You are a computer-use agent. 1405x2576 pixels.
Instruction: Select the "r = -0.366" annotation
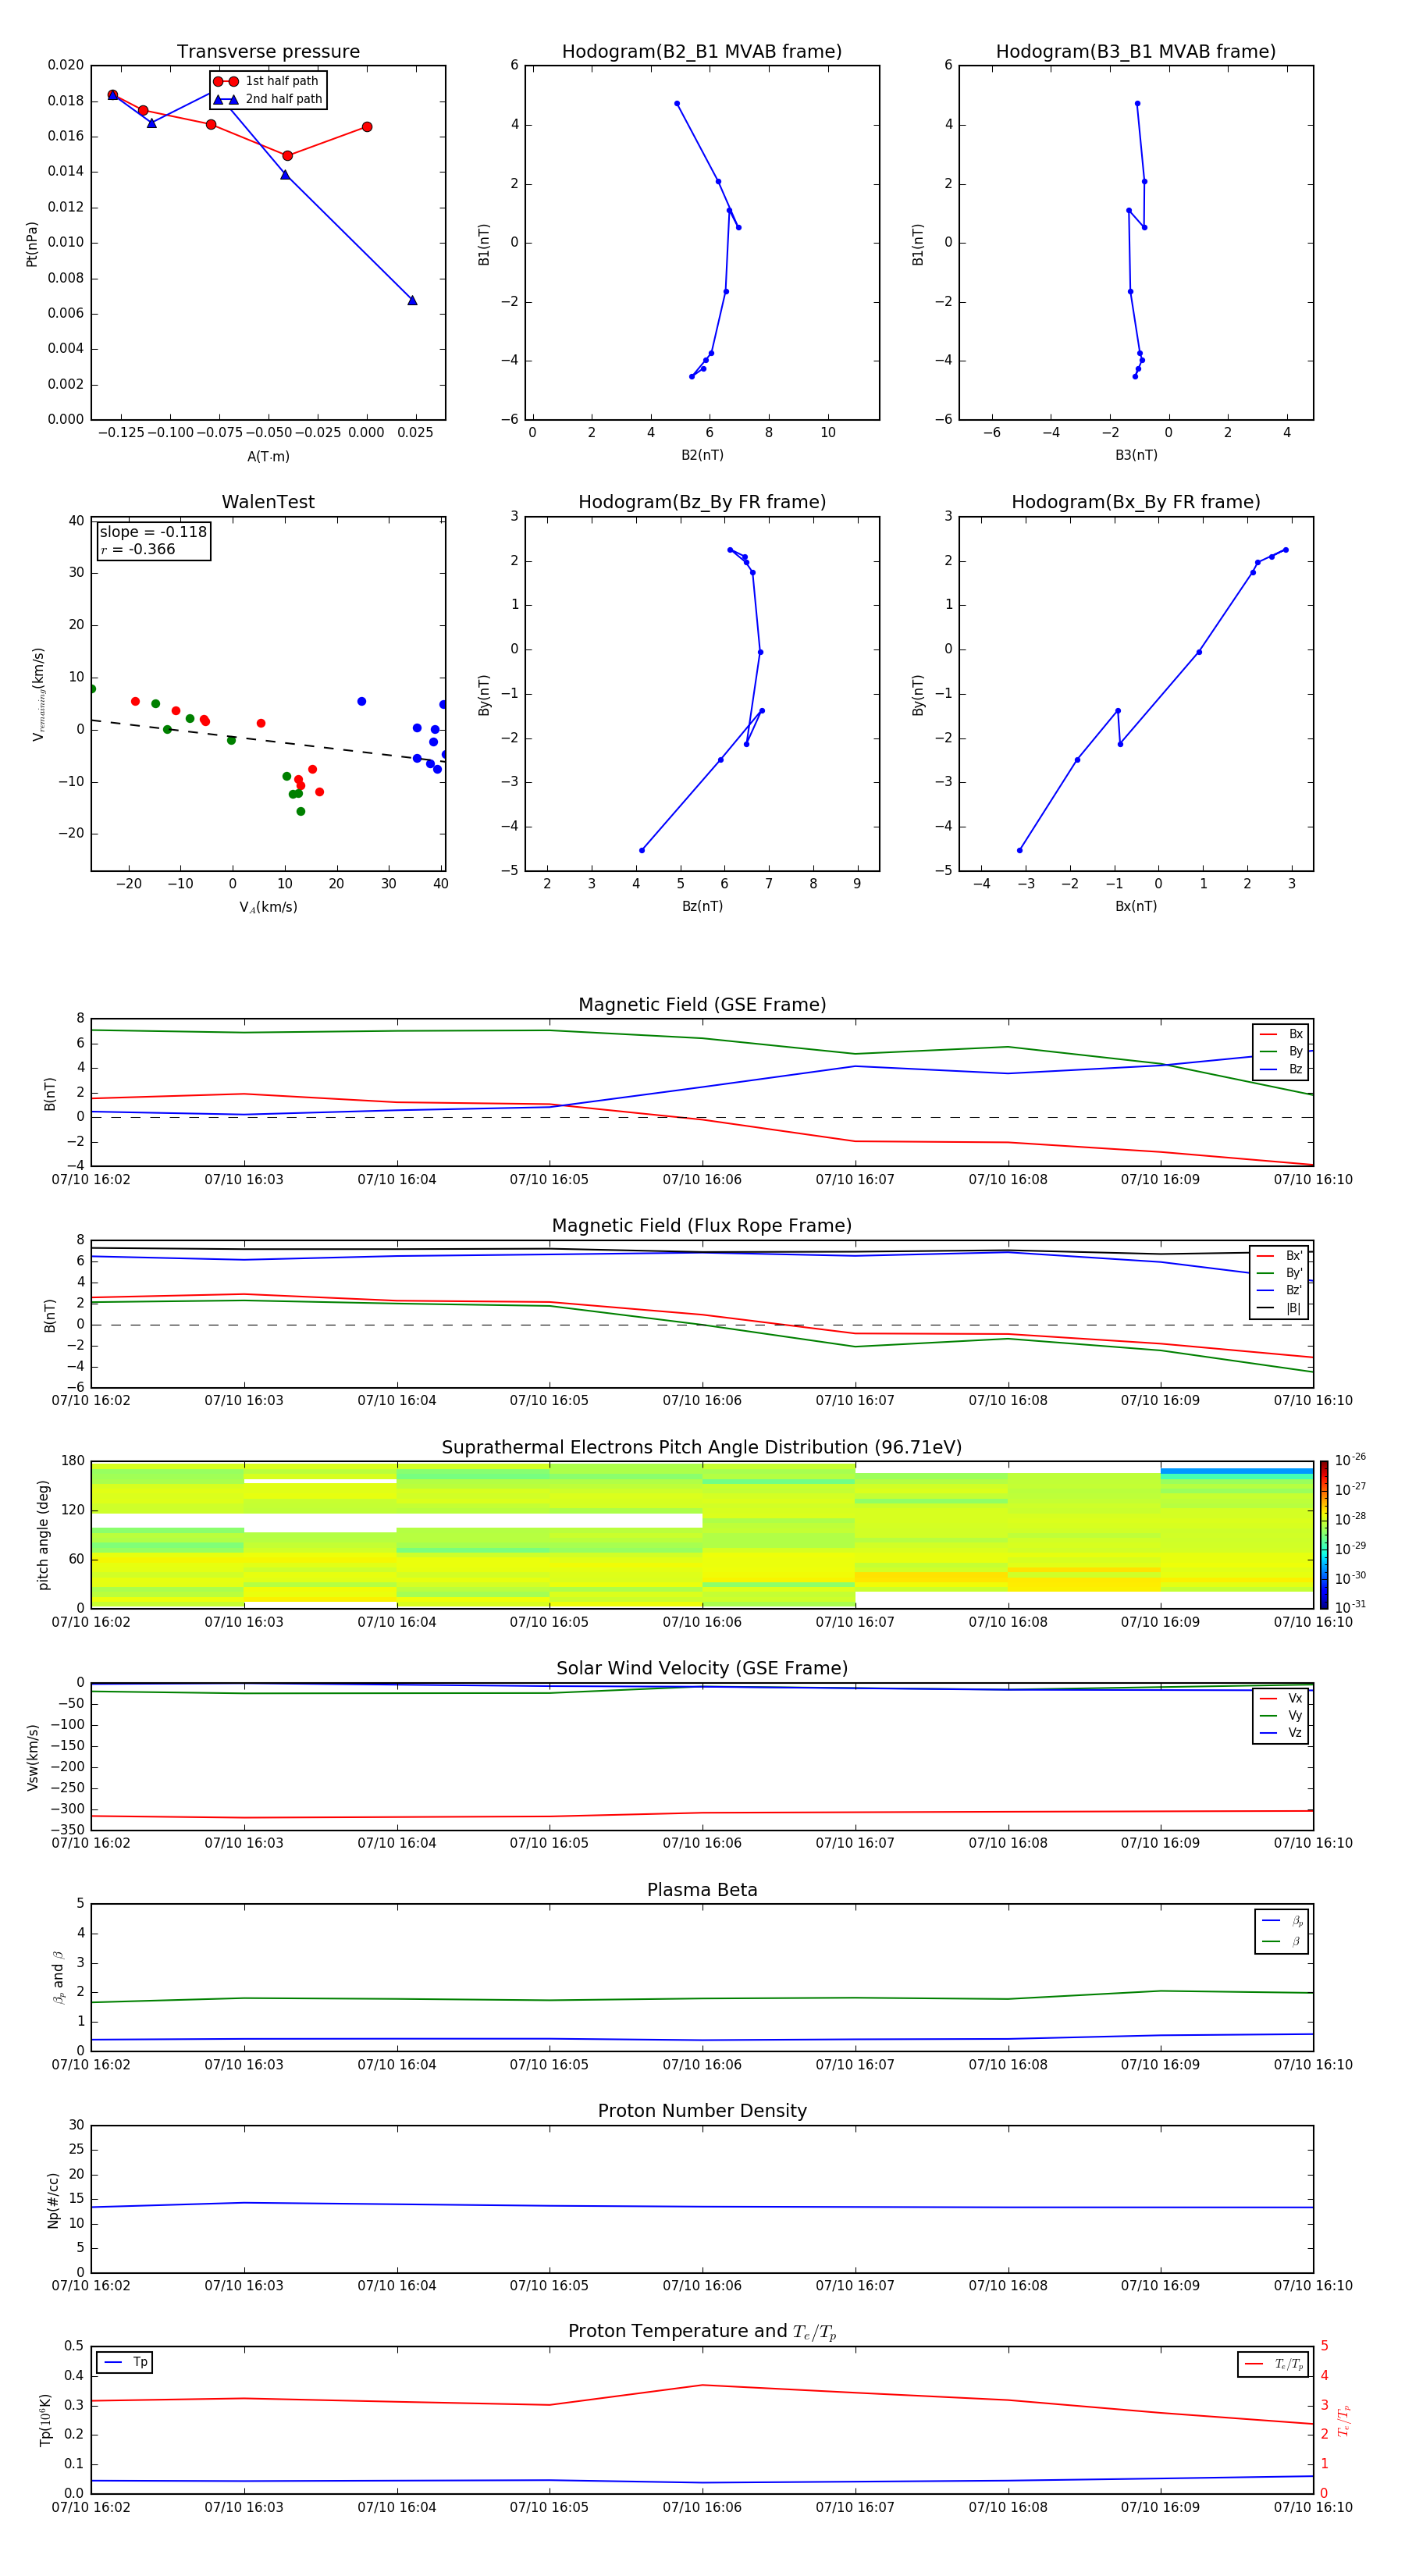point(138,549)
